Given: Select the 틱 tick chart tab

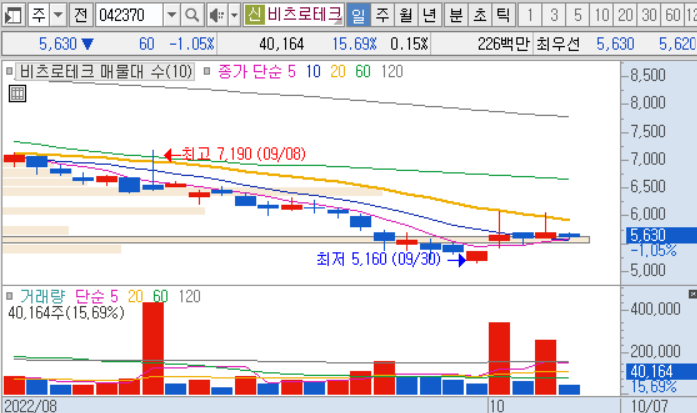Looking at the screenshot, I should (504, 15).
